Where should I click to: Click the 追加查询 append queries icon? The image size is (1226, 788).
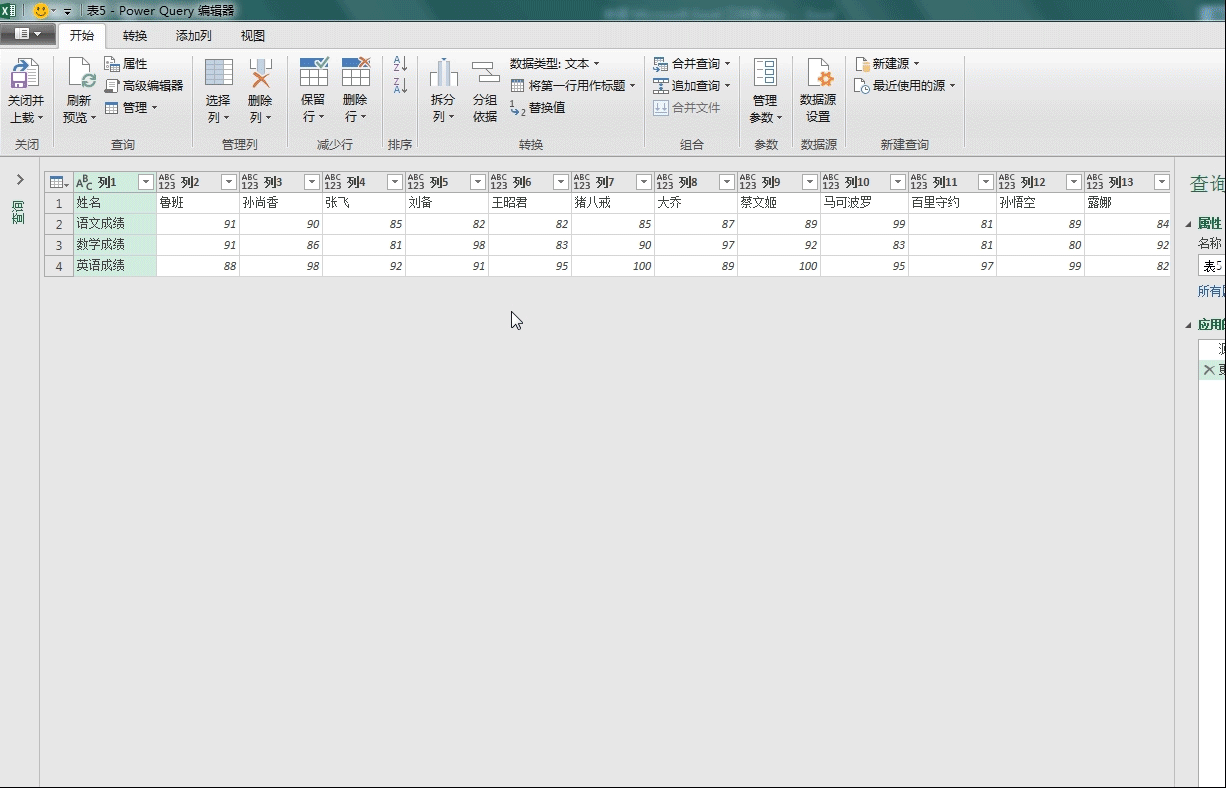(661, 86)
